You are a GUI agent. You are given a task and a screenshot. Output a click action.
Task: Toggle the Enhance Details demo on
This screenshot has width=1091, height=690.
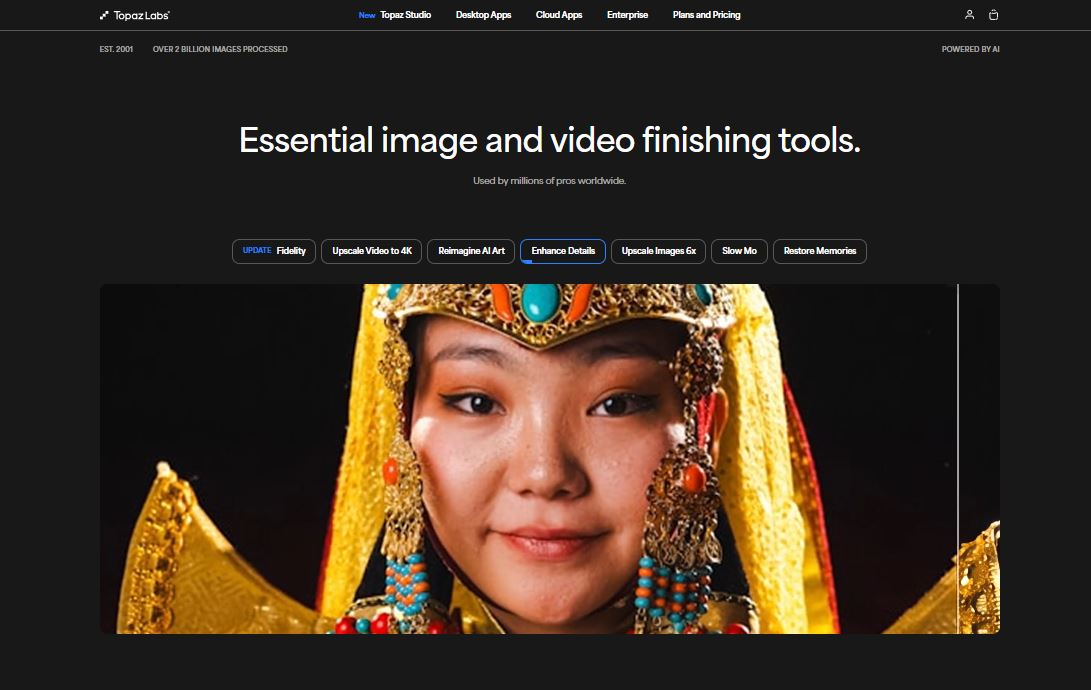[x=563, y=251]
